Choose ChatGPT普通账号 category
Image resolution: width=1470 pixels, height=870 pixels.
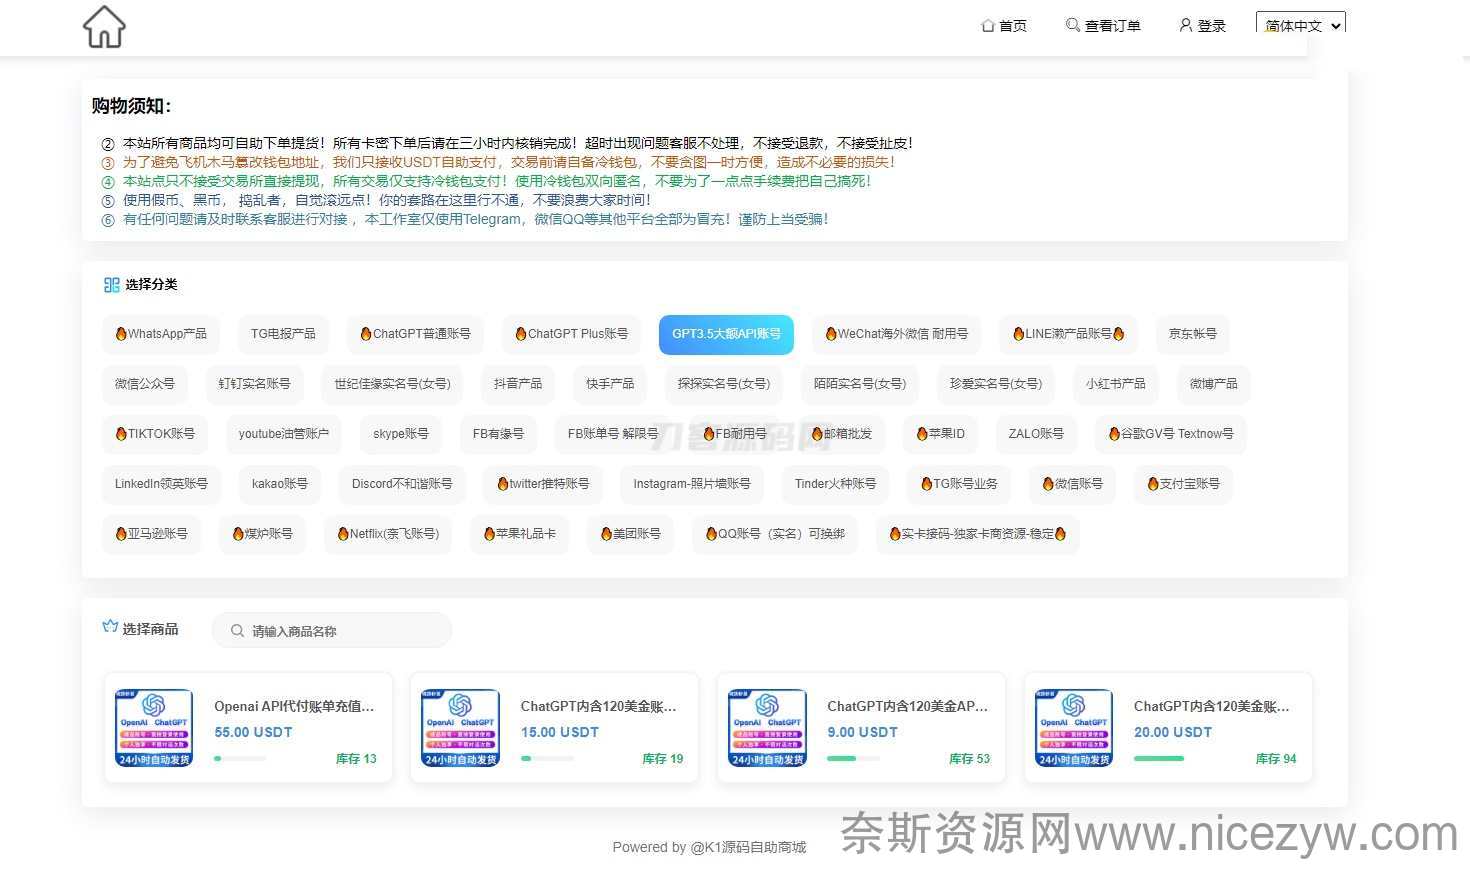(415, 334)
